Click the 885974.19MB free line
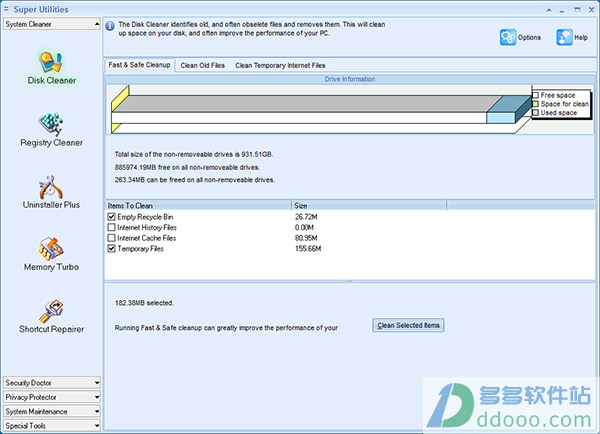This screenshot has width=600, height=434. click(187, 167)
